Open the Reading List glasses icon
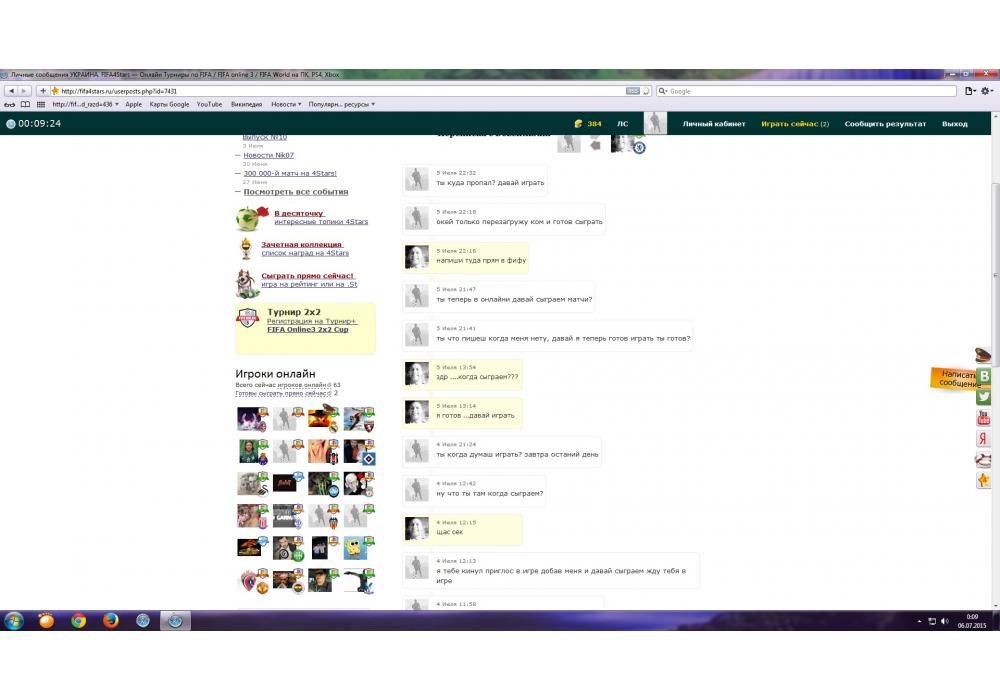This screenshot has width=1000, height=700. click(10, 104)
